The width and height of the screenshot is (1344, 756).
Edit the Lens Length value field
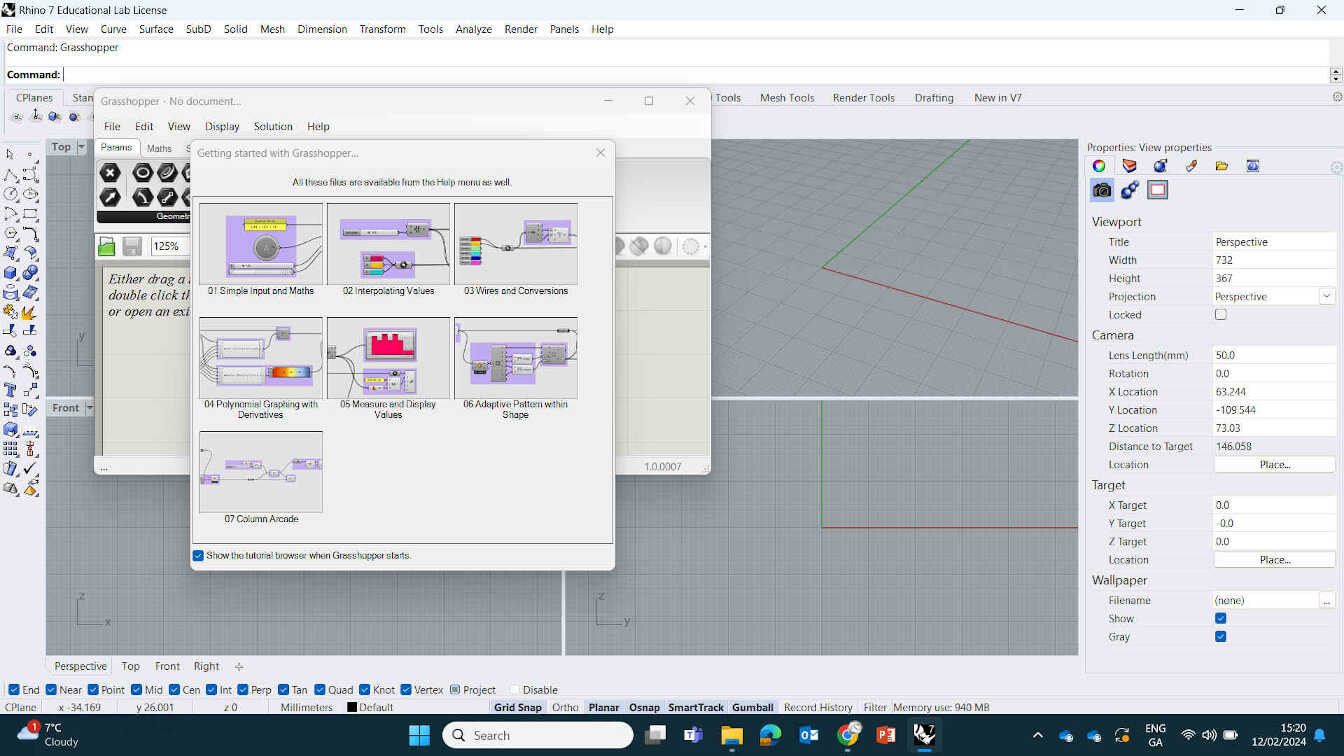point(1274,355)
